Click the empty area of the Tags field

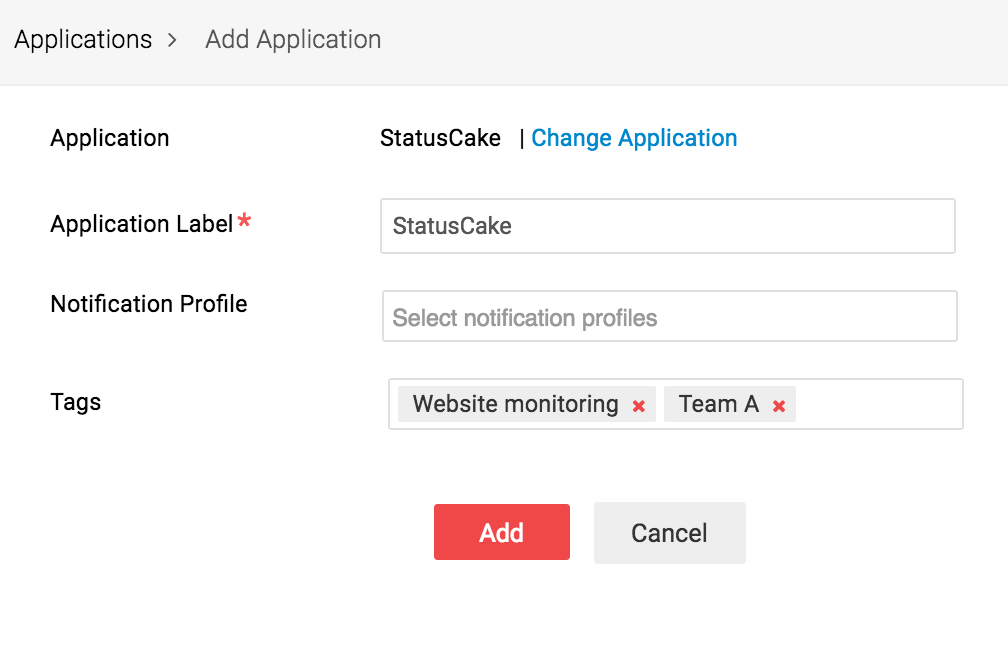(878, 404)
